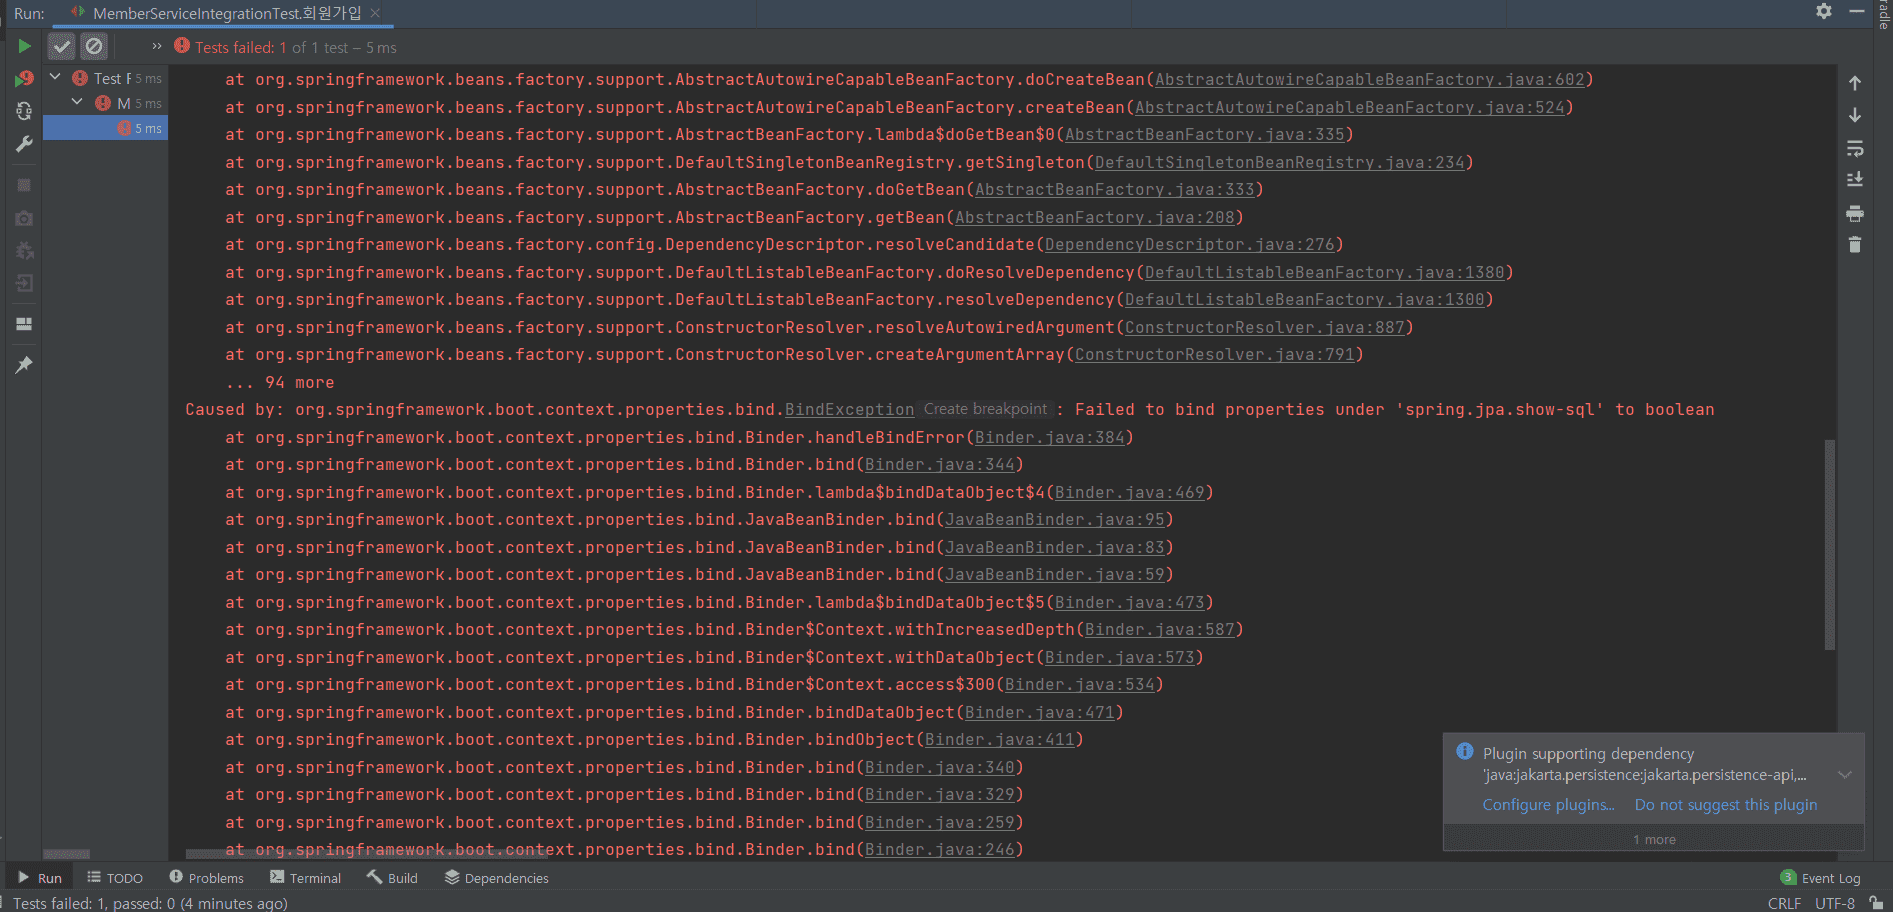Open the Dependencies tool window tab

[x=497, y=878]
